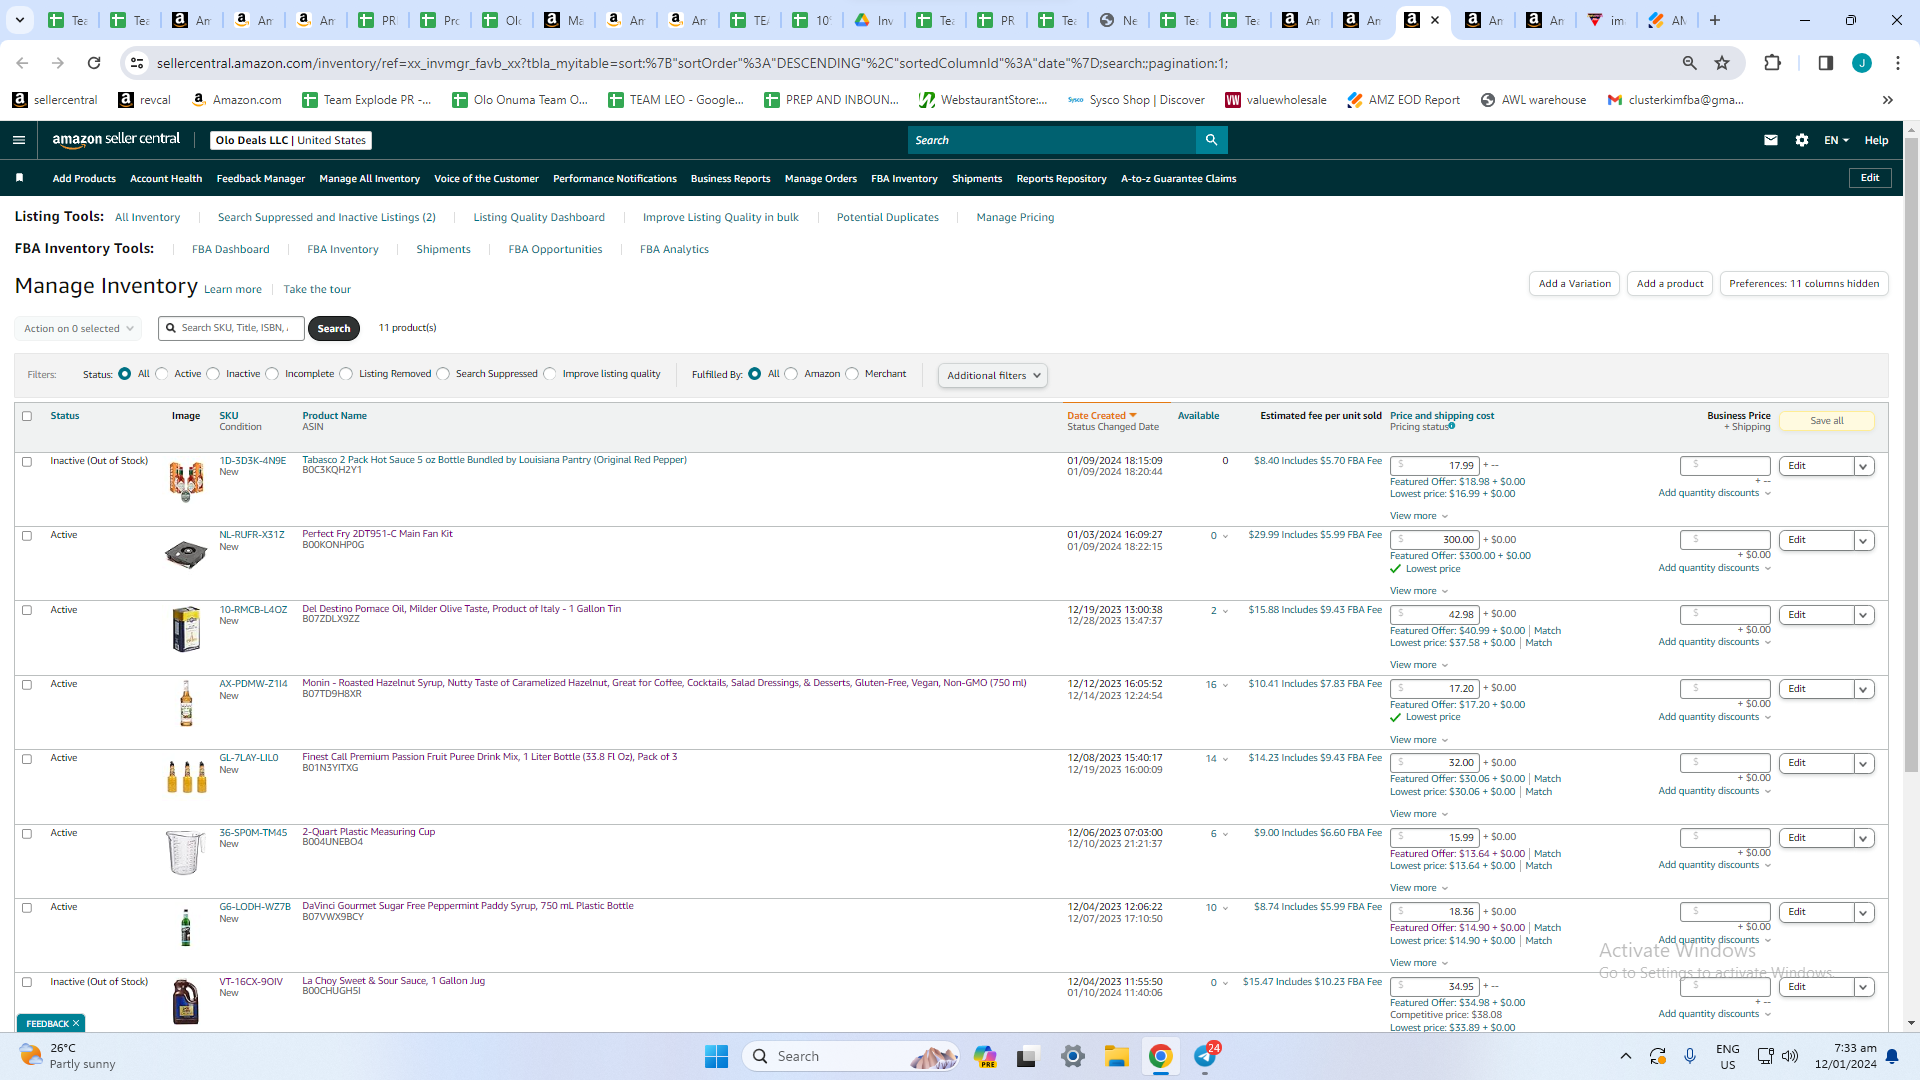This screenshot has width=1920, height=1080.
Task: Open the Edit dropdown arrow for Tabasco row
Action: [x=1864, y=466]
